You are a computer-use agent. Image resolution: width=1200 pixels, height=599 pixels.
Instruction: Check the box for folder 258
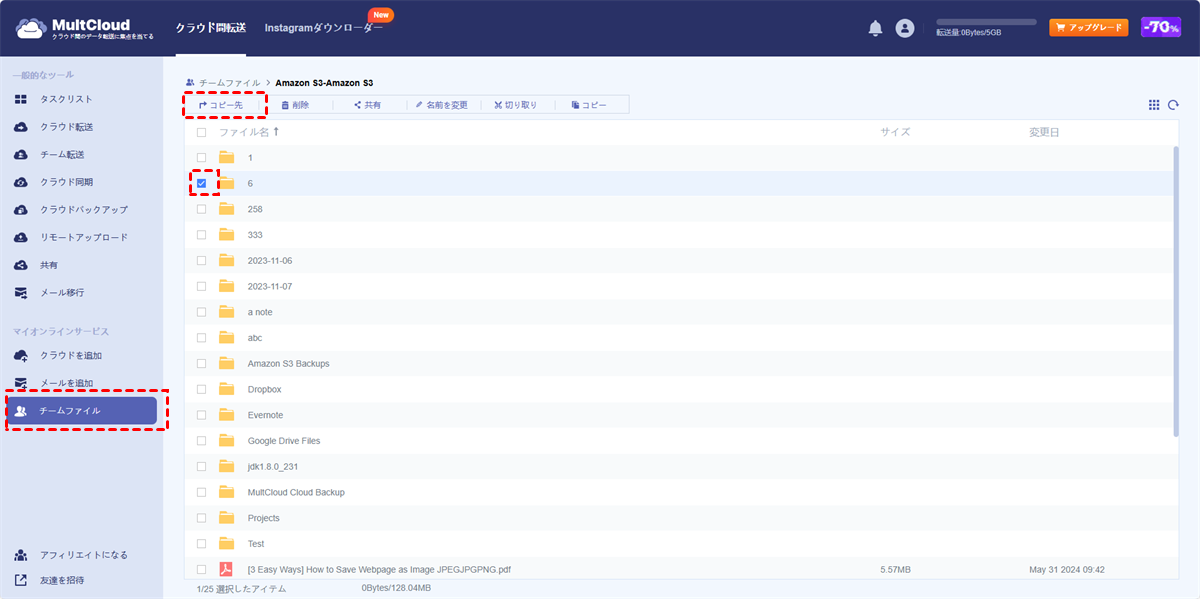[x=201, y=209]
